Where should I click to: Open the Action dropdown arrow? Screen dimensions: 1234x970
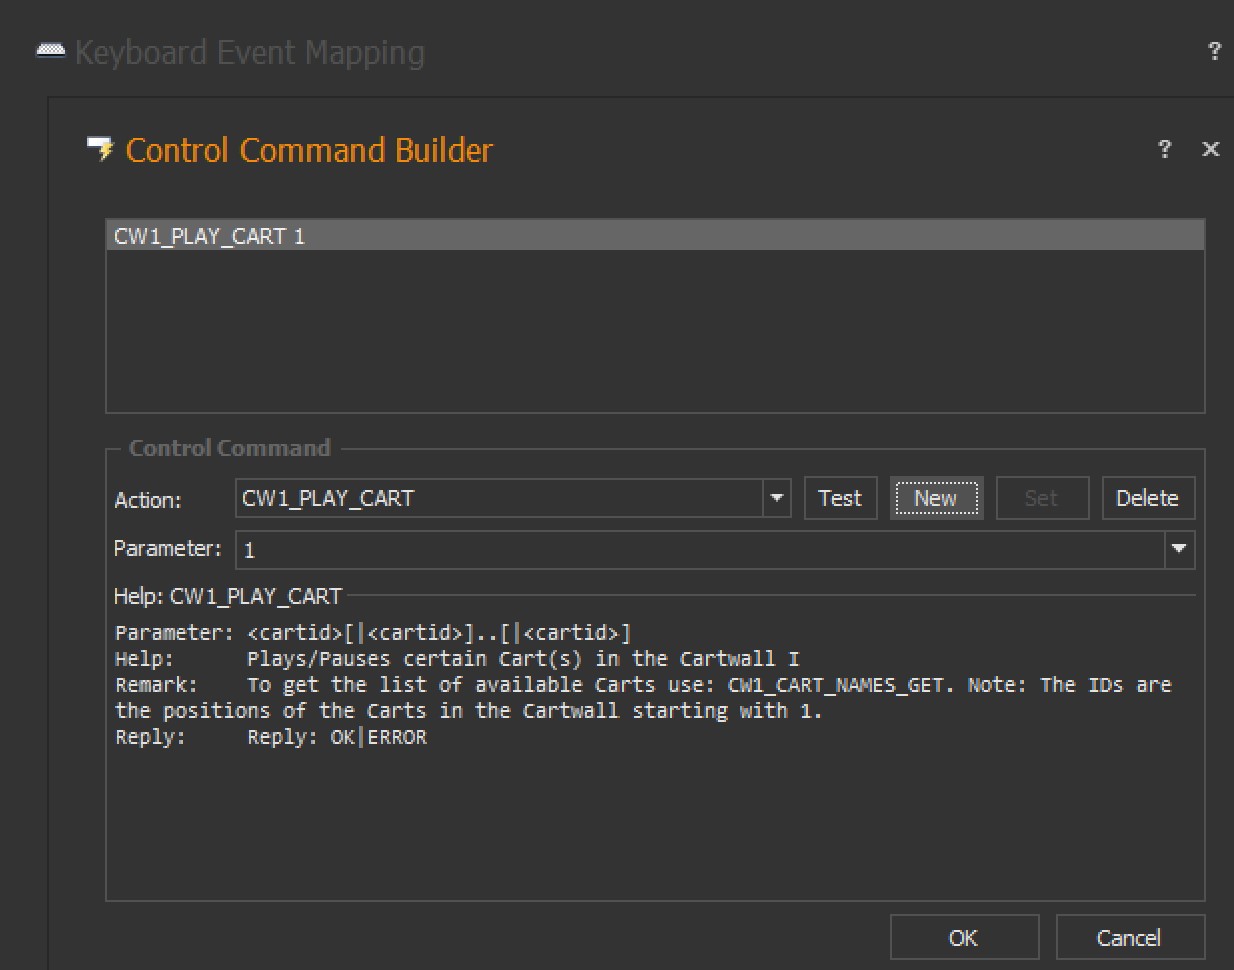777,498
